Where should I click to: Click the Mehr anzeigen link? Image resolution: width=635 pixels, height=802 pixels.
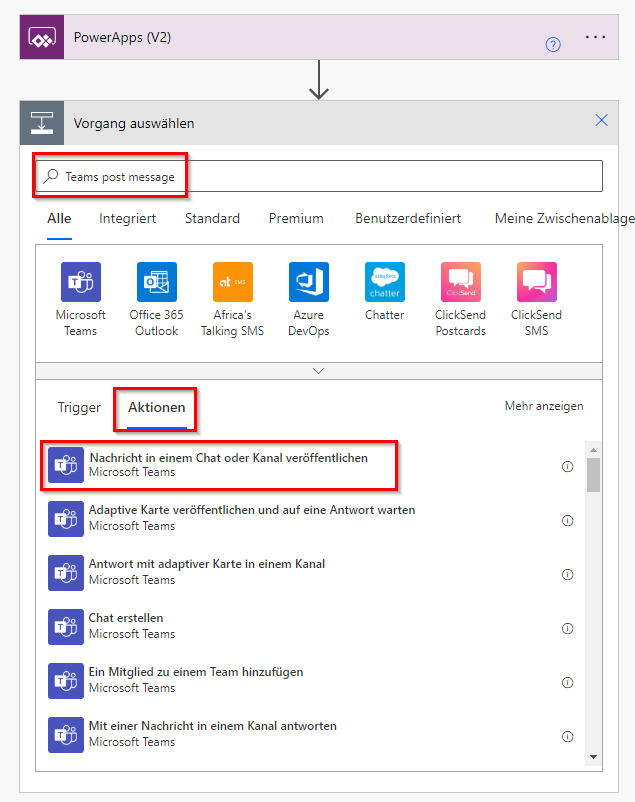coord(544,406)
